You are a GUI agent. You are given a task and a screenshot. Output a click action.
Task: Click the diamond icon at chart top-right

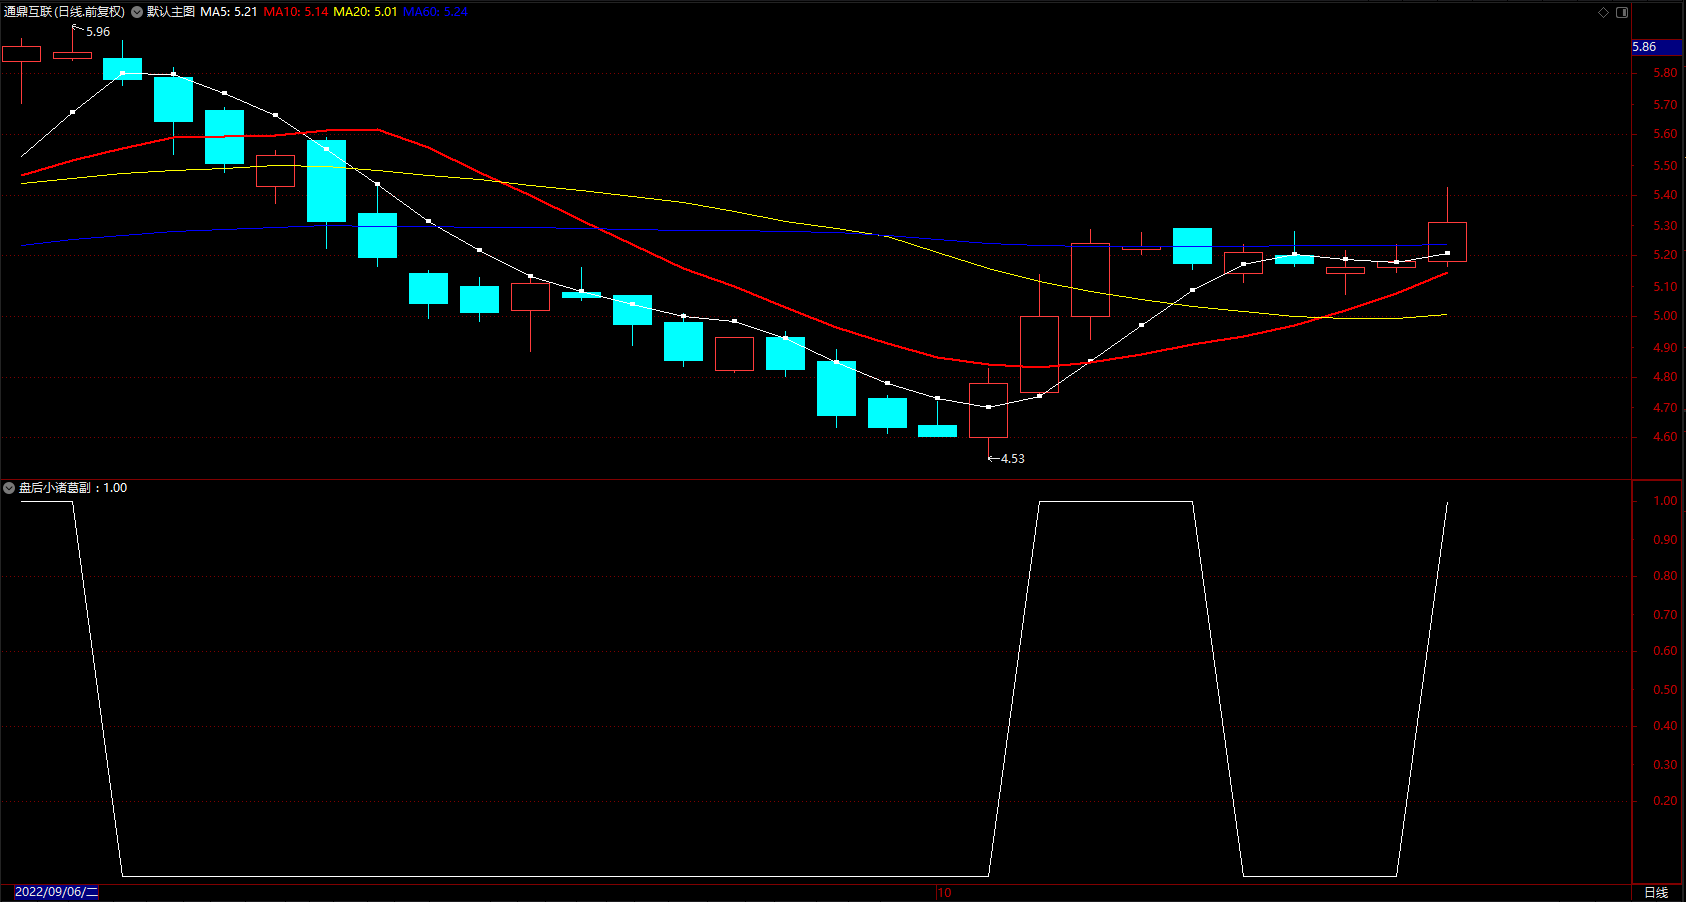click(1604, 12)
